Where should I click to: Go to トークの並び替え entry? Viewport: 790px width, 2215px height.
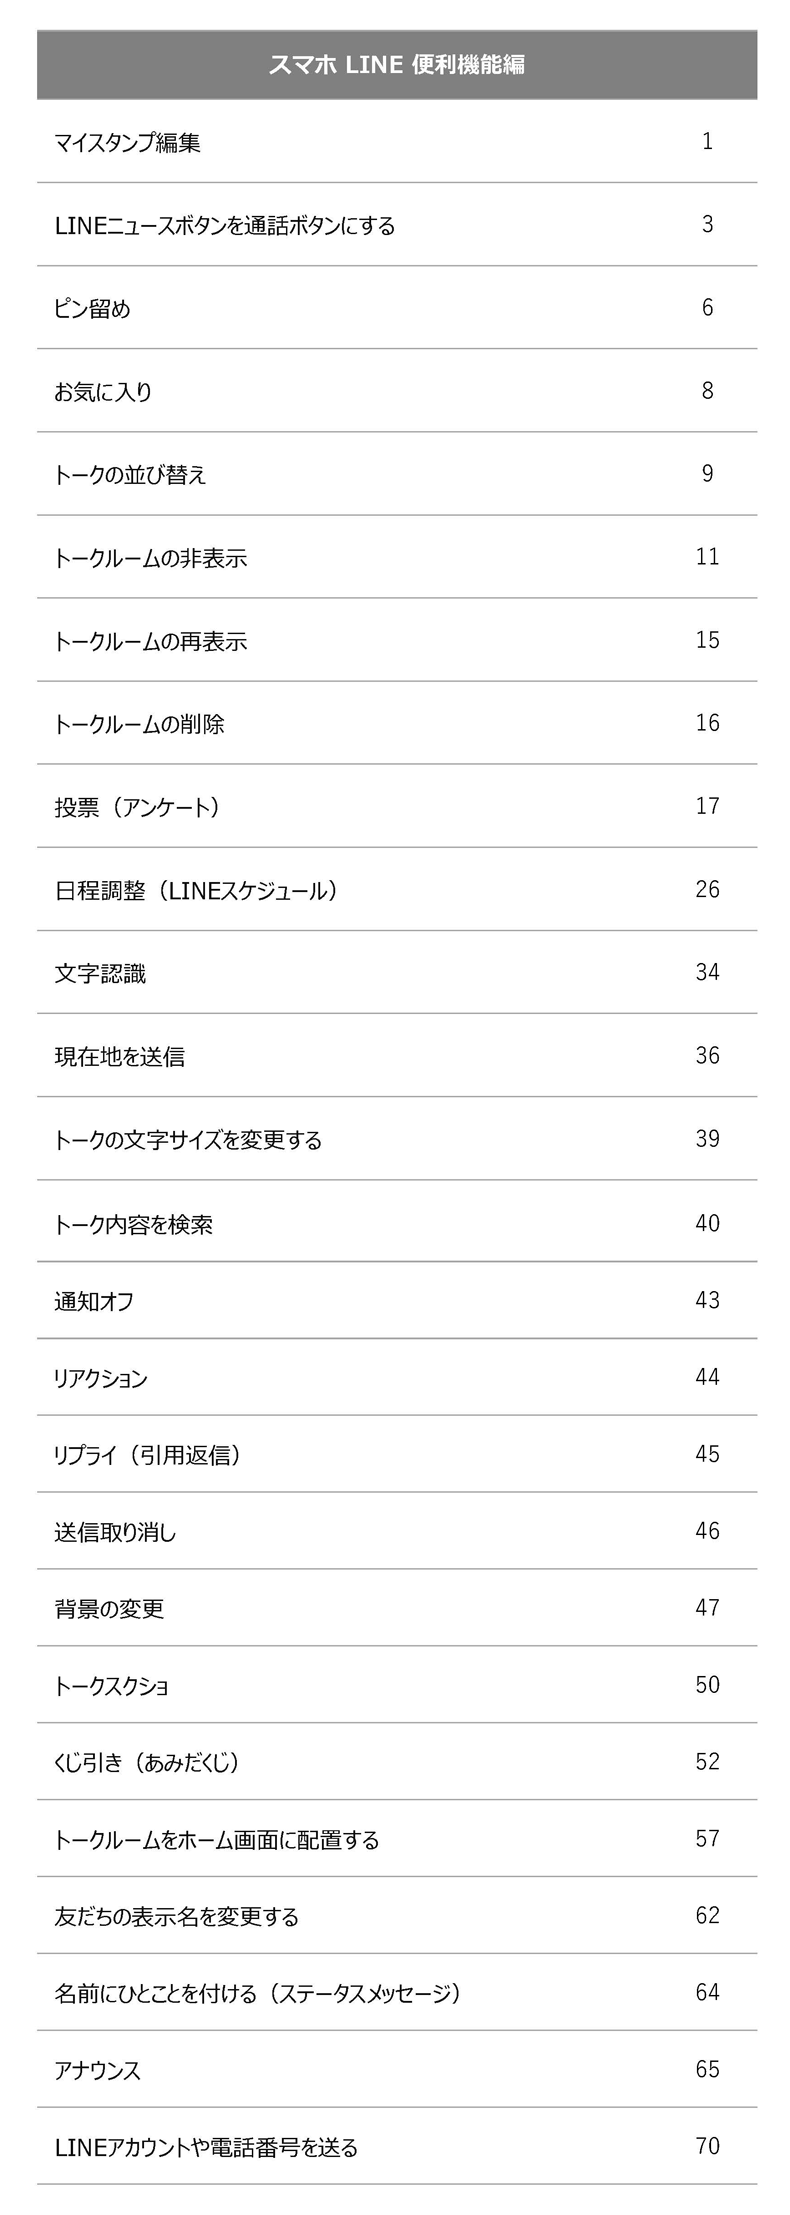(130, 475)
